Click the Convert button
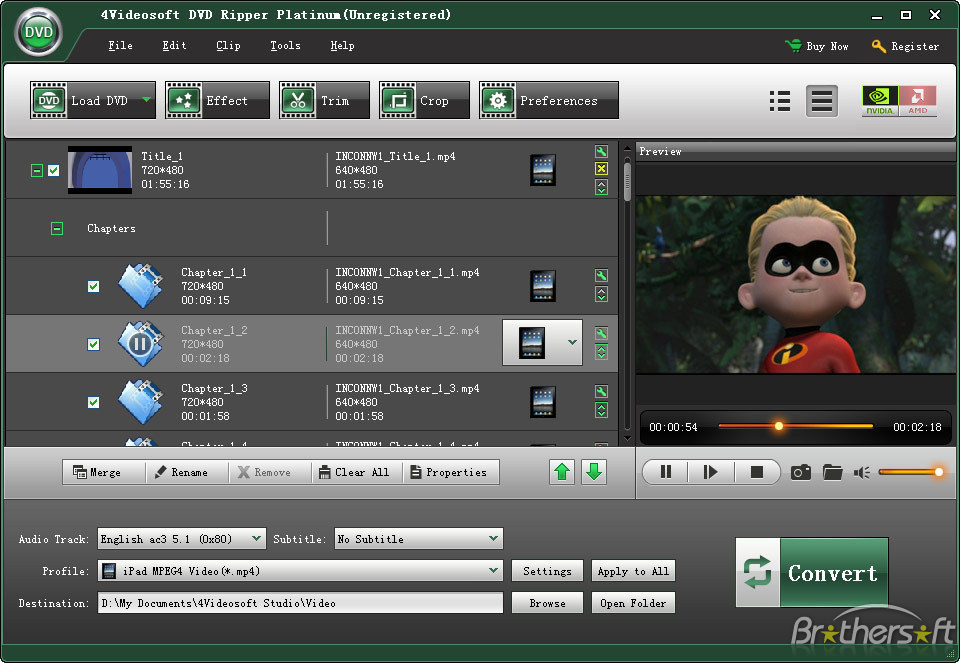Viewport: 960px width, 663px height. point(811,573)
